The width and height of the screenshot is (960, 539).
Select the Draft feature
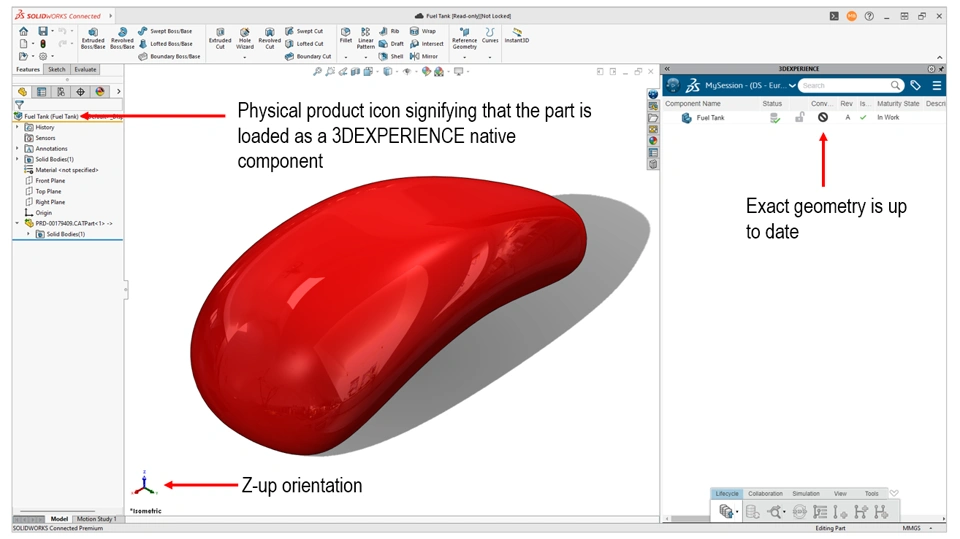[391, 43]
